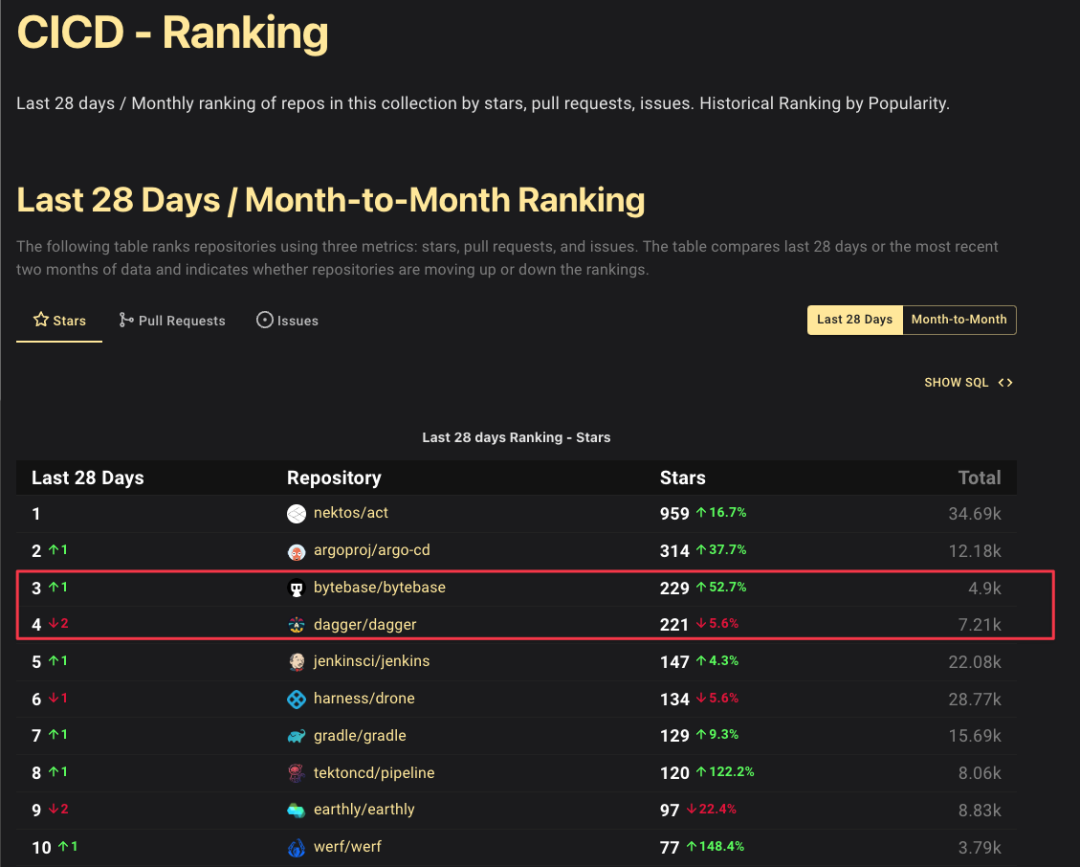Click the tektoncd/pipeline avatar icon
This screenshot has height=867, width=1080.
click(296, 773)
